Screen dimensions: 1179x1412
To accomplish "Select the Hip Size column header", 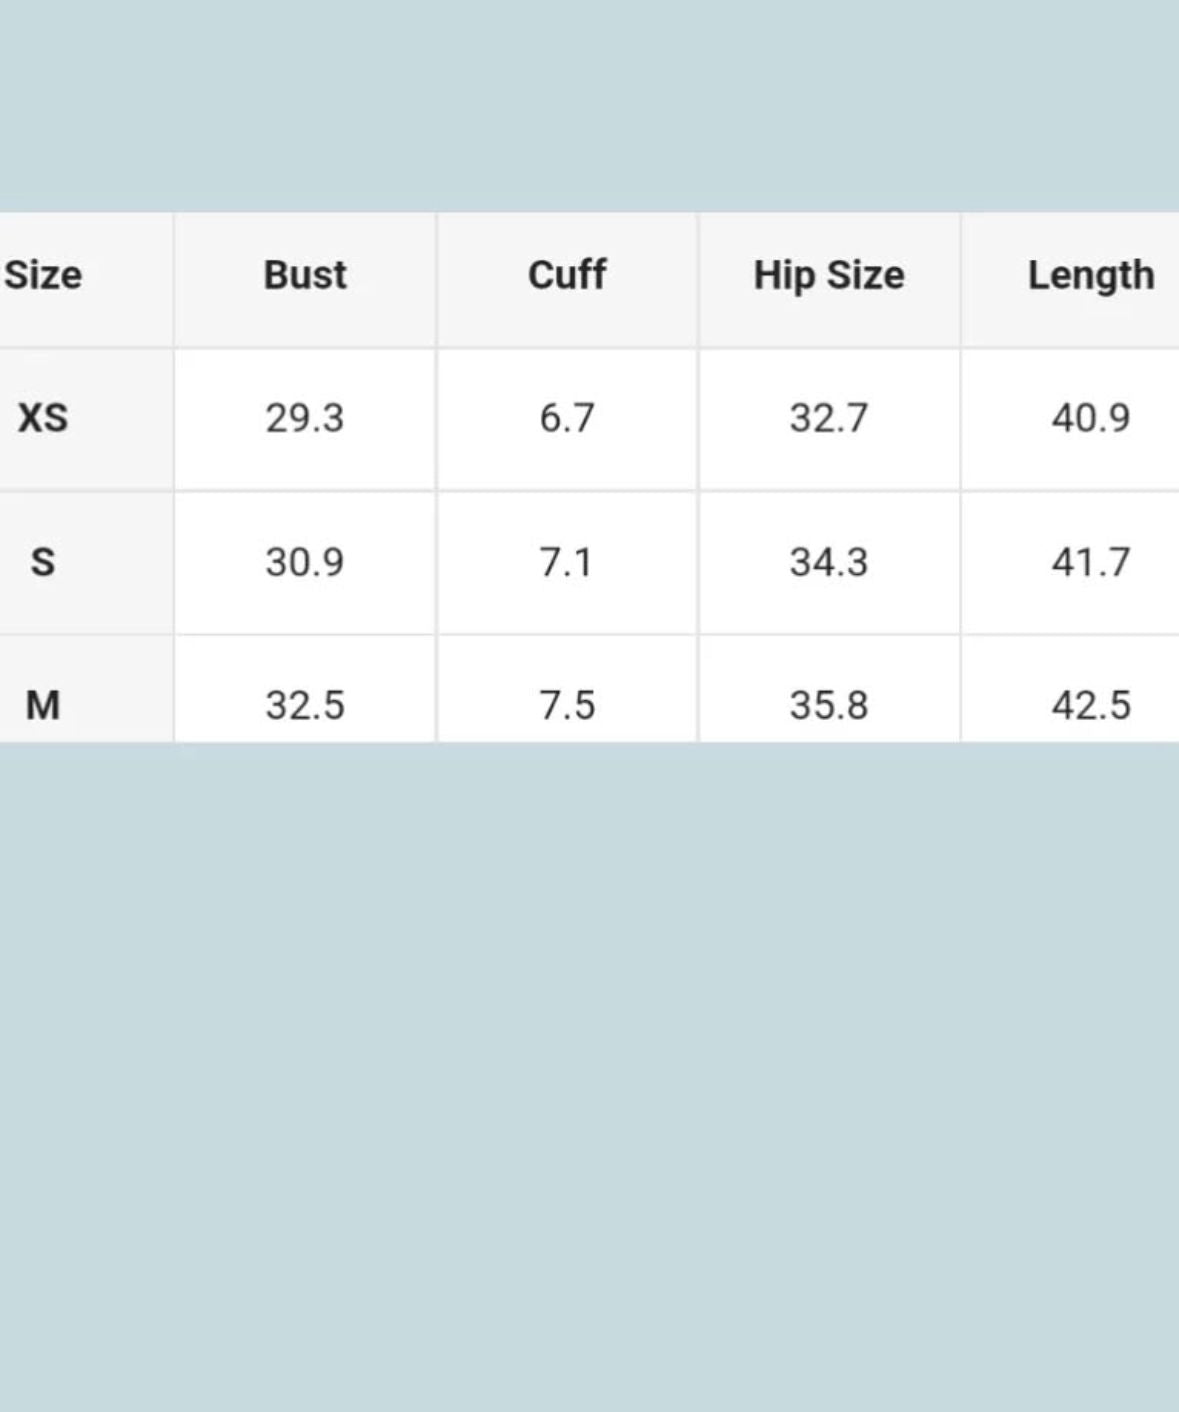I will (829, 275).
